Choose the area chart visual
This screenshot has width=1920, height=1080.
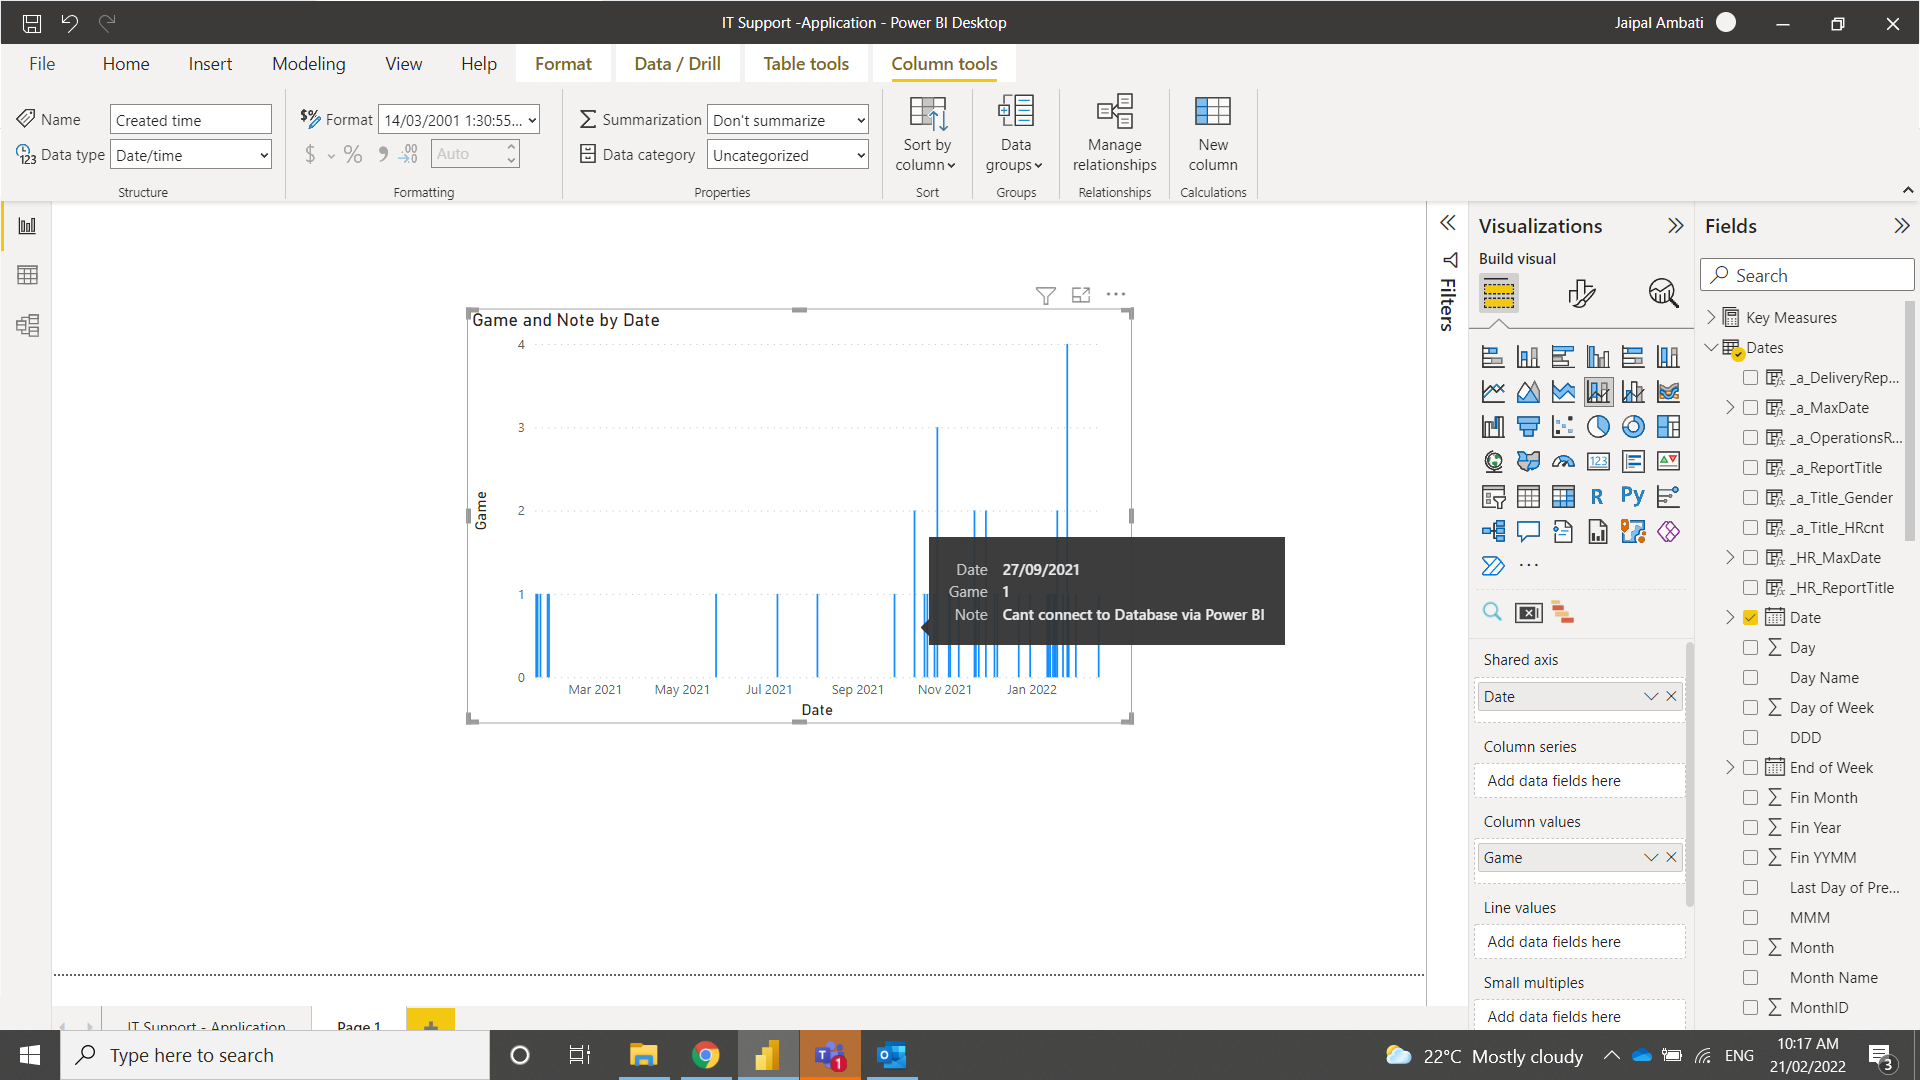tap(1528, 392)
